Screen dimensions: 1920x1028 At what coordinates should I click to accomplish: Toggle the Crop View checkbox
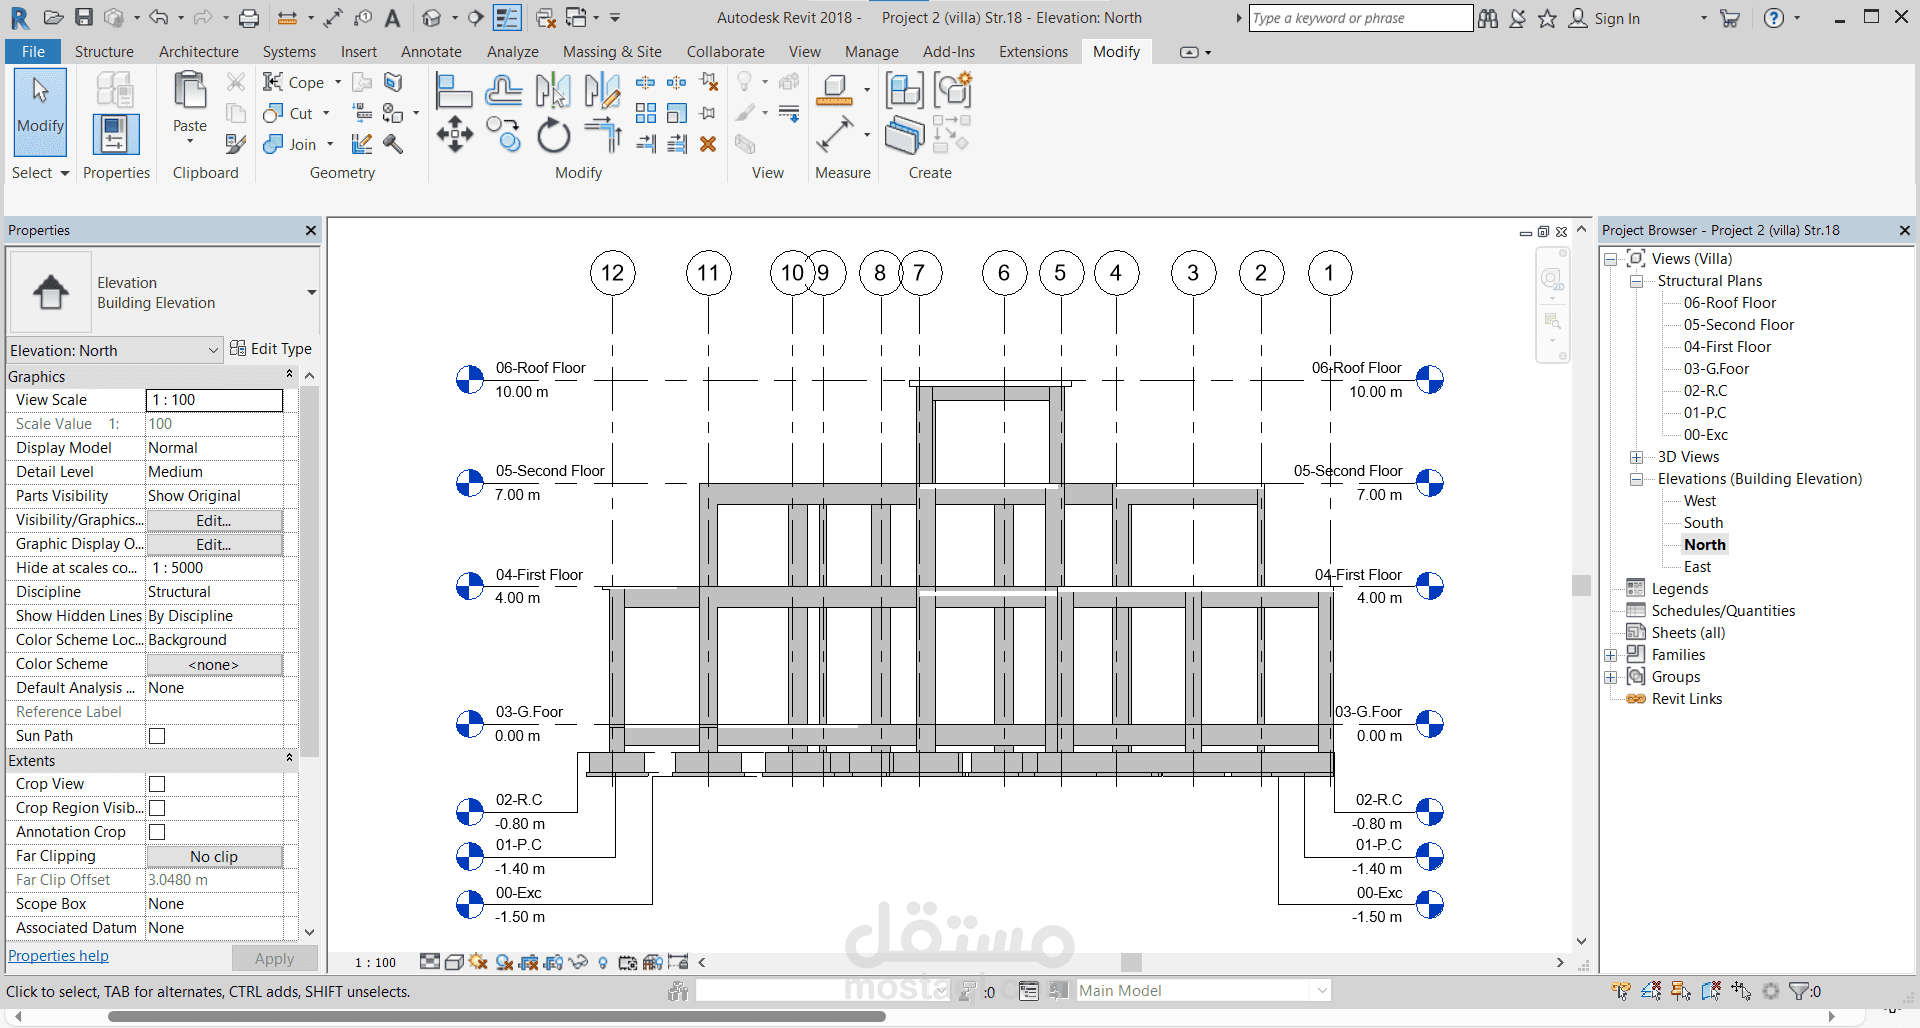(157, 784)
